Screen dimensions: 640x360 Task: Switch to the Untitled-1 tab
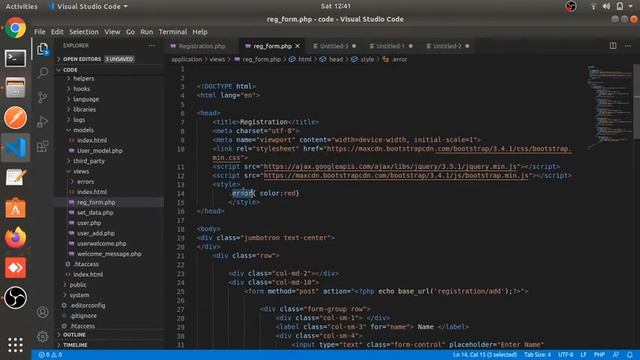[x=391, y=46]
